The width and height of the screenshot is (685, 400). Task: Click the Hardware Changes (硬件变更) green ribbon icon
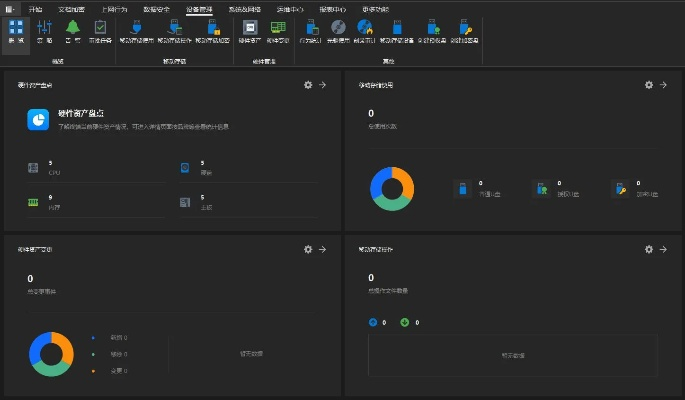[x=278, y=28]
